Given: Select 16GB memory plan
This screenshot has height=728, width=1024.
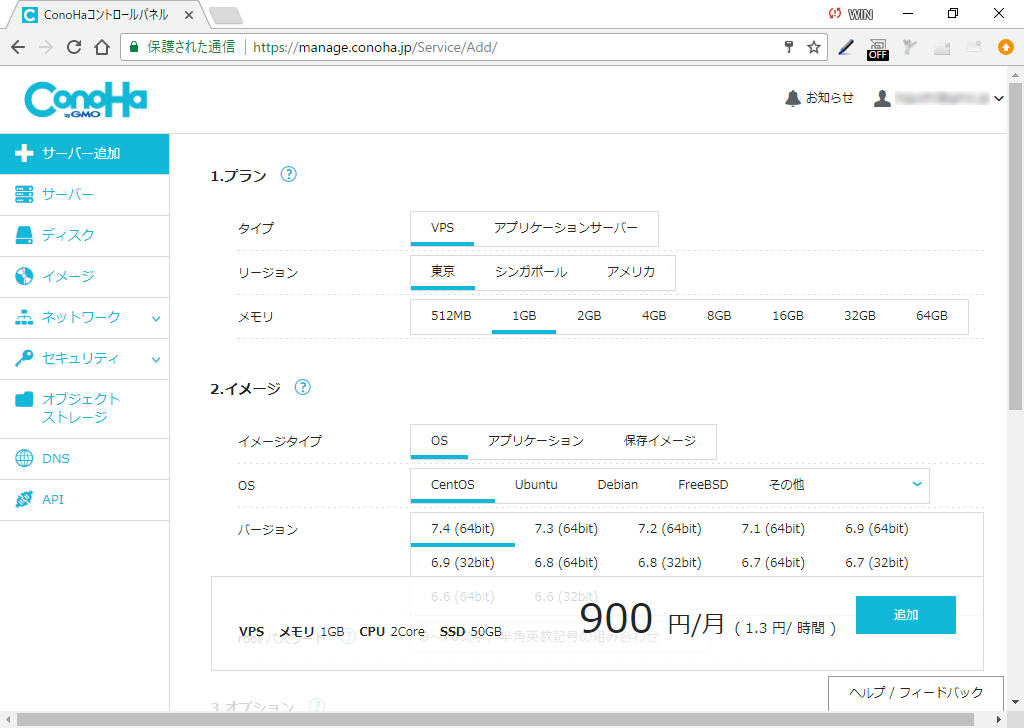Looking at the screenshot, I should click(x=788, y=316).
